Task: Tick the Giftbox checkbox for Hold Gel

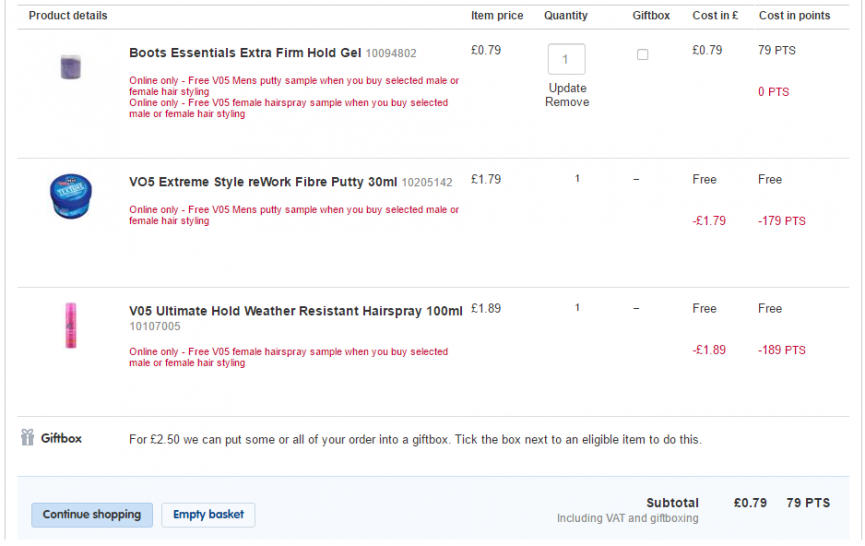Action: (x=642, y=55)
